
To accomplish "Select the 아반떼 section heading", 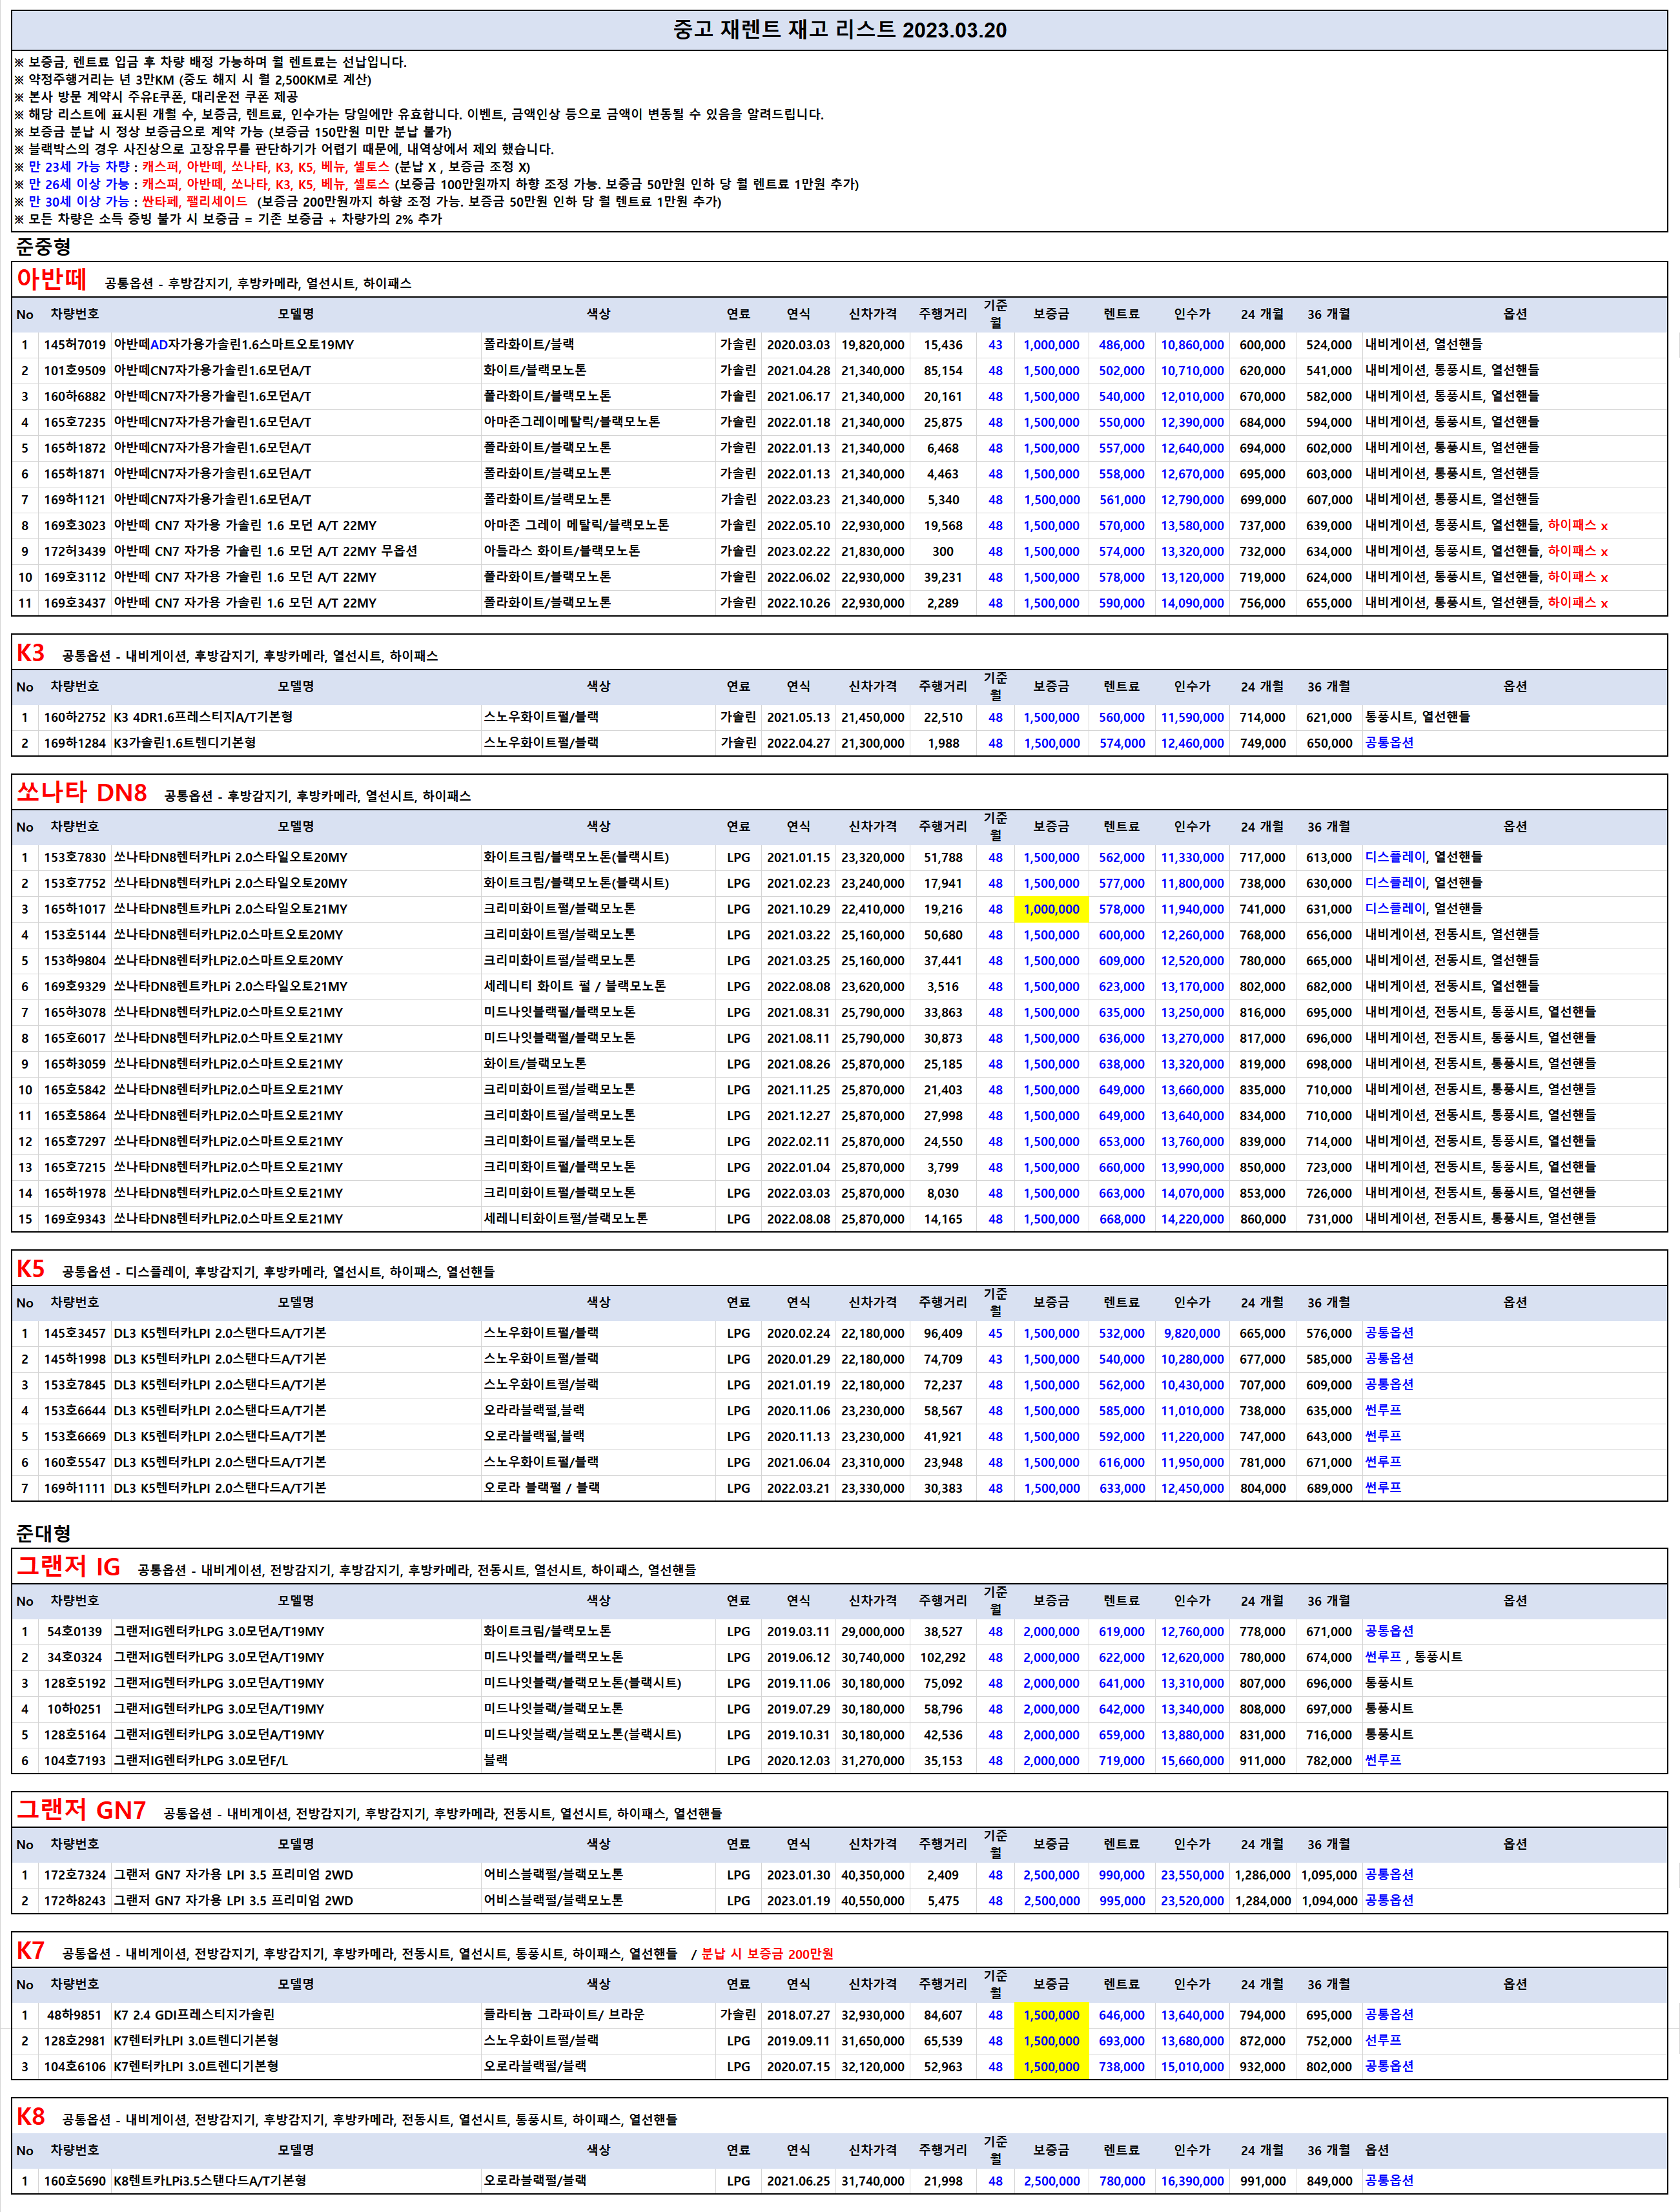I will click(x=52, y=280).
